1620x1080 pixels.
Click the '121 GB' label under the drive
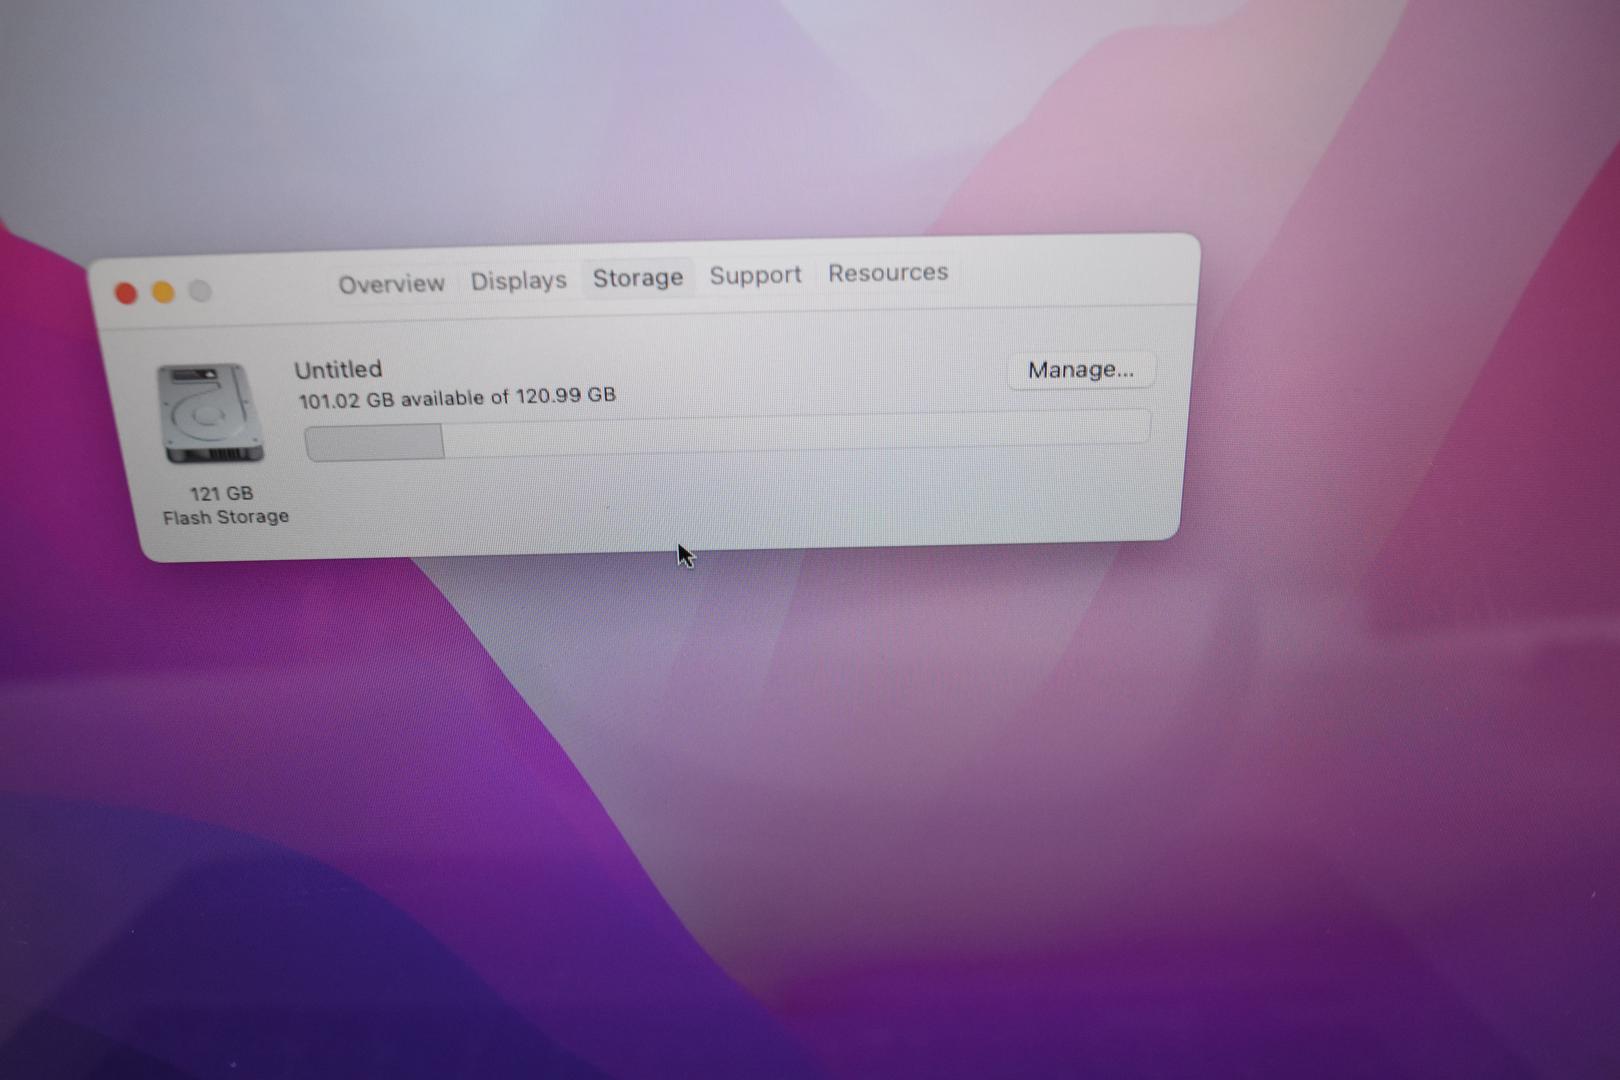click(222, 493)
